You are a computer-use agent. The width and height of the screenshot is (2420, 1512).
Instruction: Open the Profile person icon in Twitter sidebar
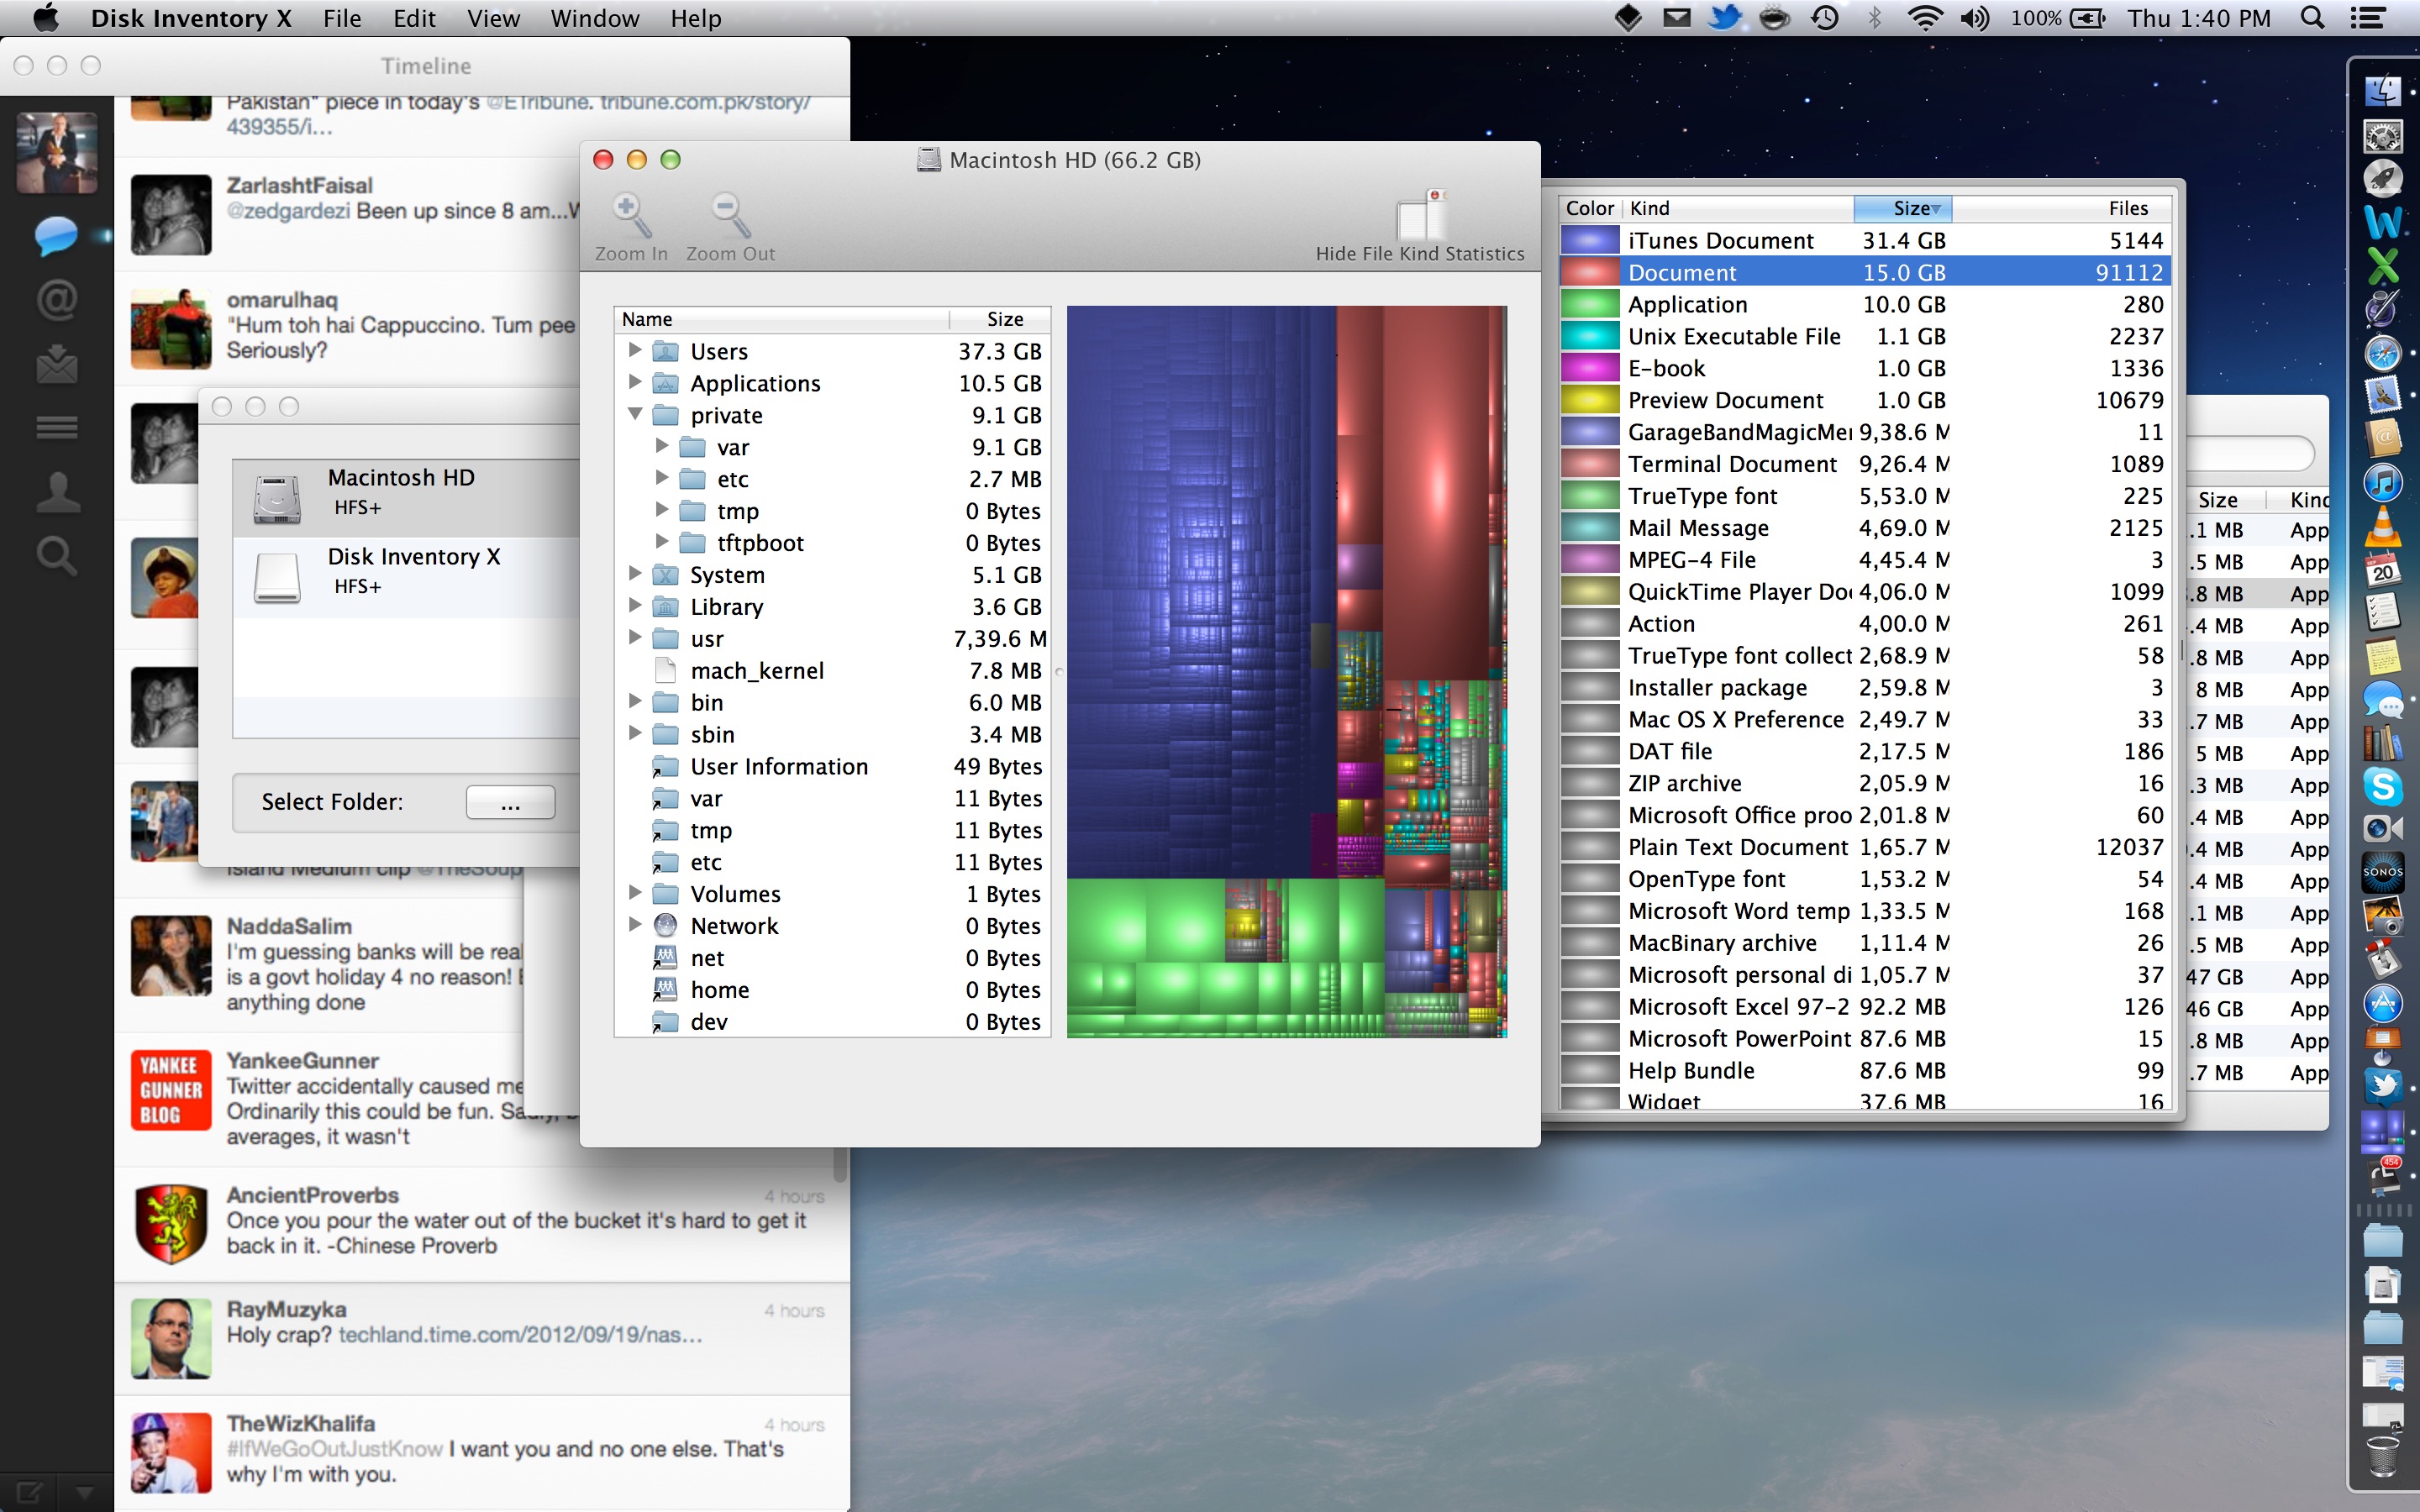pos(57,492)
